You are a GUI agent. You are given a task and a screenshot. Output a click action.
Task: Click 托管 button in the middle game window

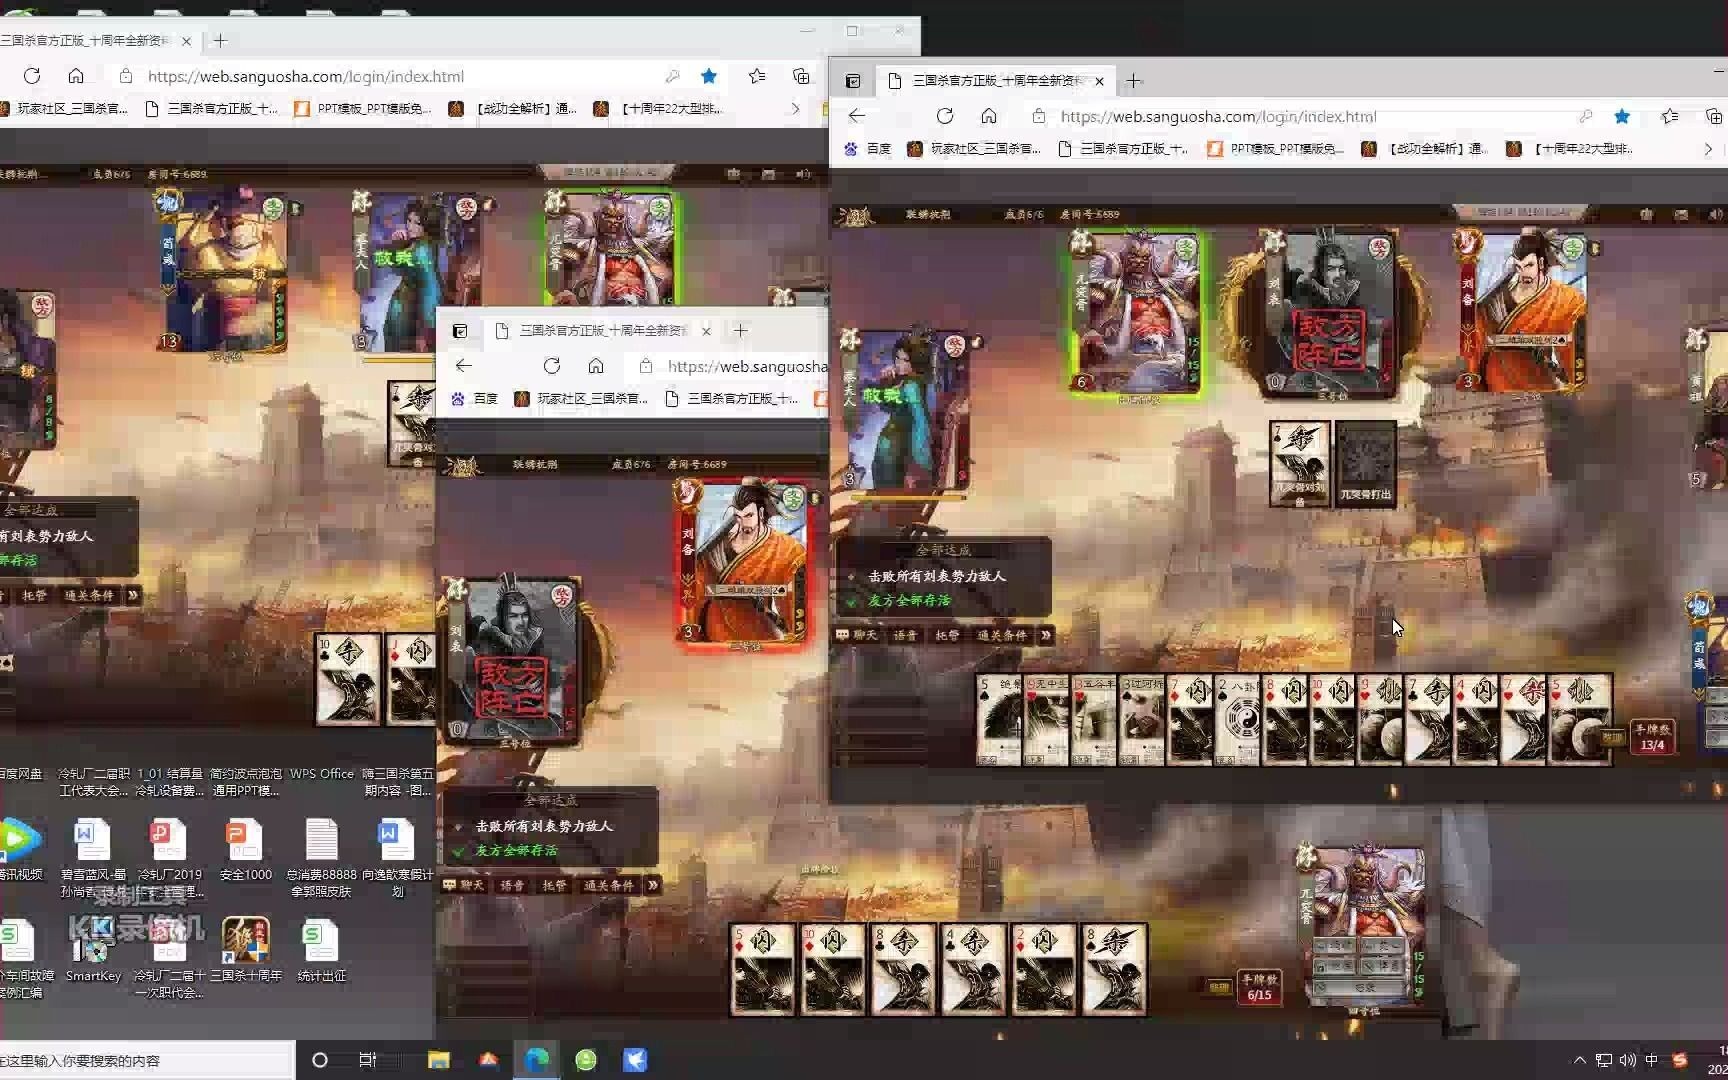554,885
